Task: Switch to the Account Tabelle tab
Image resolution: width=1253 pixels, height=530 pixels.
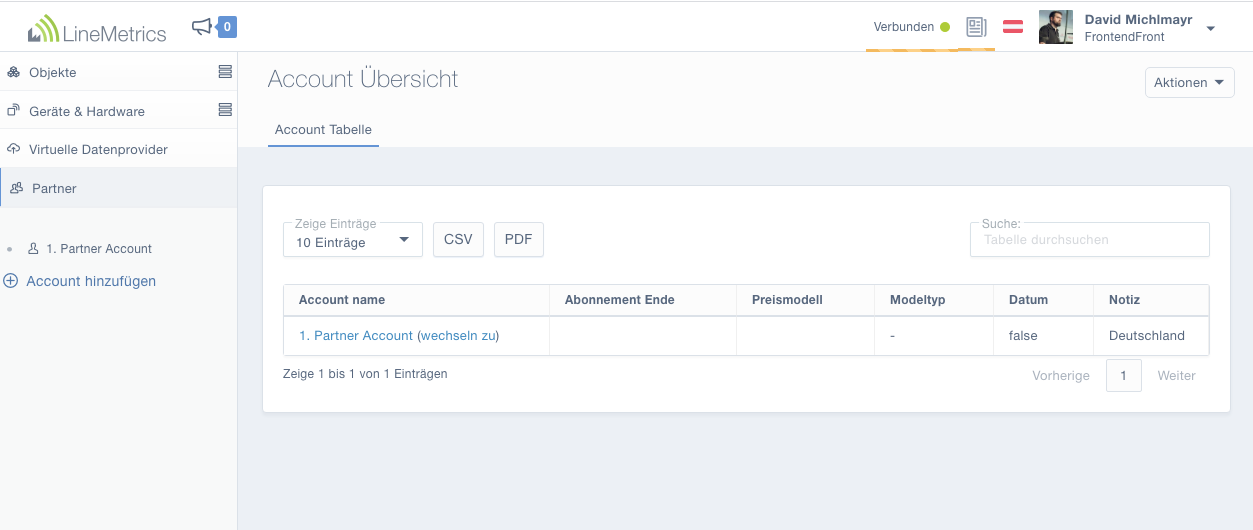Action: point(323,130)
